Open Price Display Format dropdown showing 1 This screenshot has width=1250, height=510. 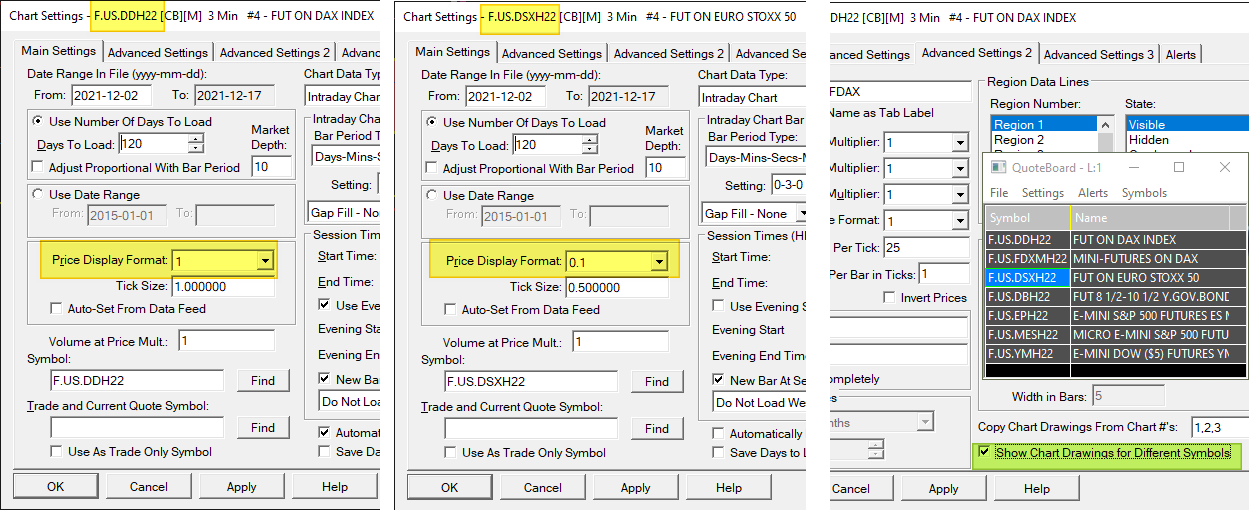pyautogui.click(x=264, y=260)
